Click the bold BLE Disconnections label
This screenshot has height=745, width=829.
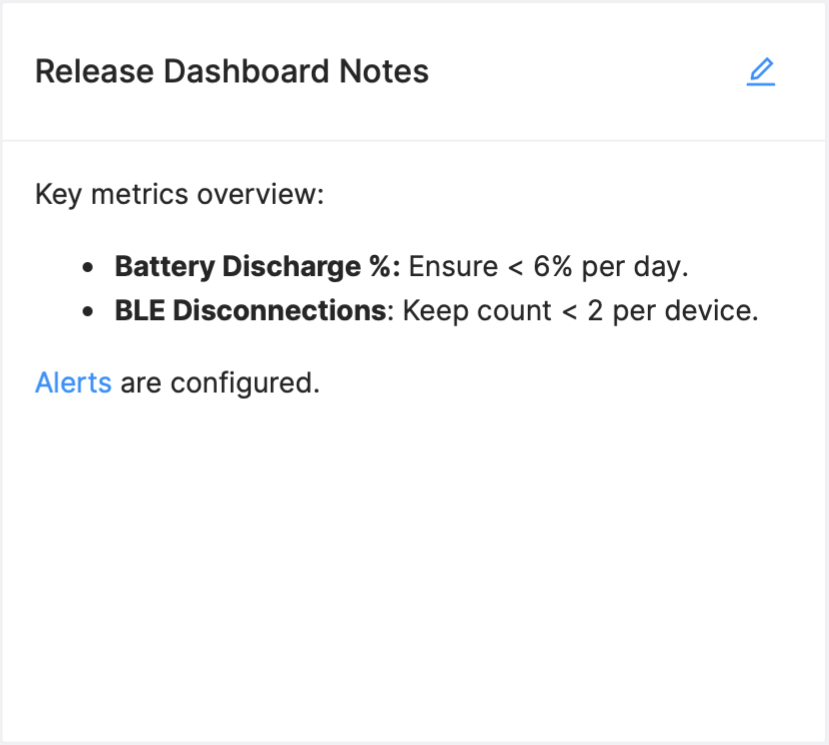(250, 311)
